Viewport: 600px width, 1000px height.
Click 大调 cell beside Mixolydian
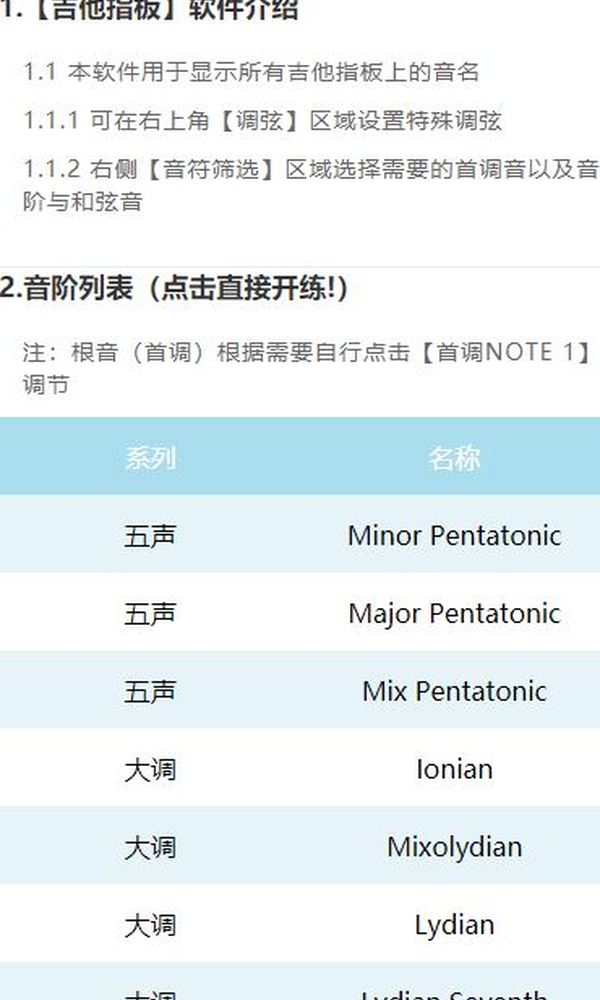coord(150,848)
